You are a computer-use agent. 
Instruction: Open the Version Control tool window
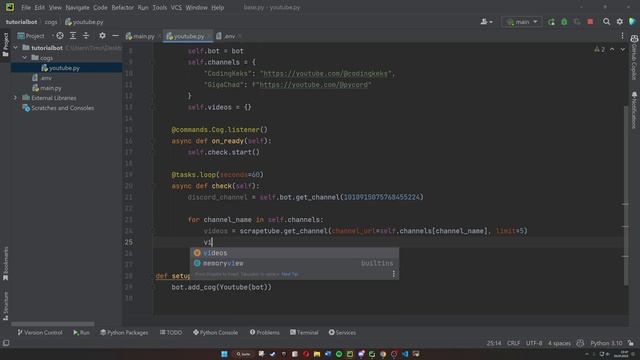pos(40,333)
